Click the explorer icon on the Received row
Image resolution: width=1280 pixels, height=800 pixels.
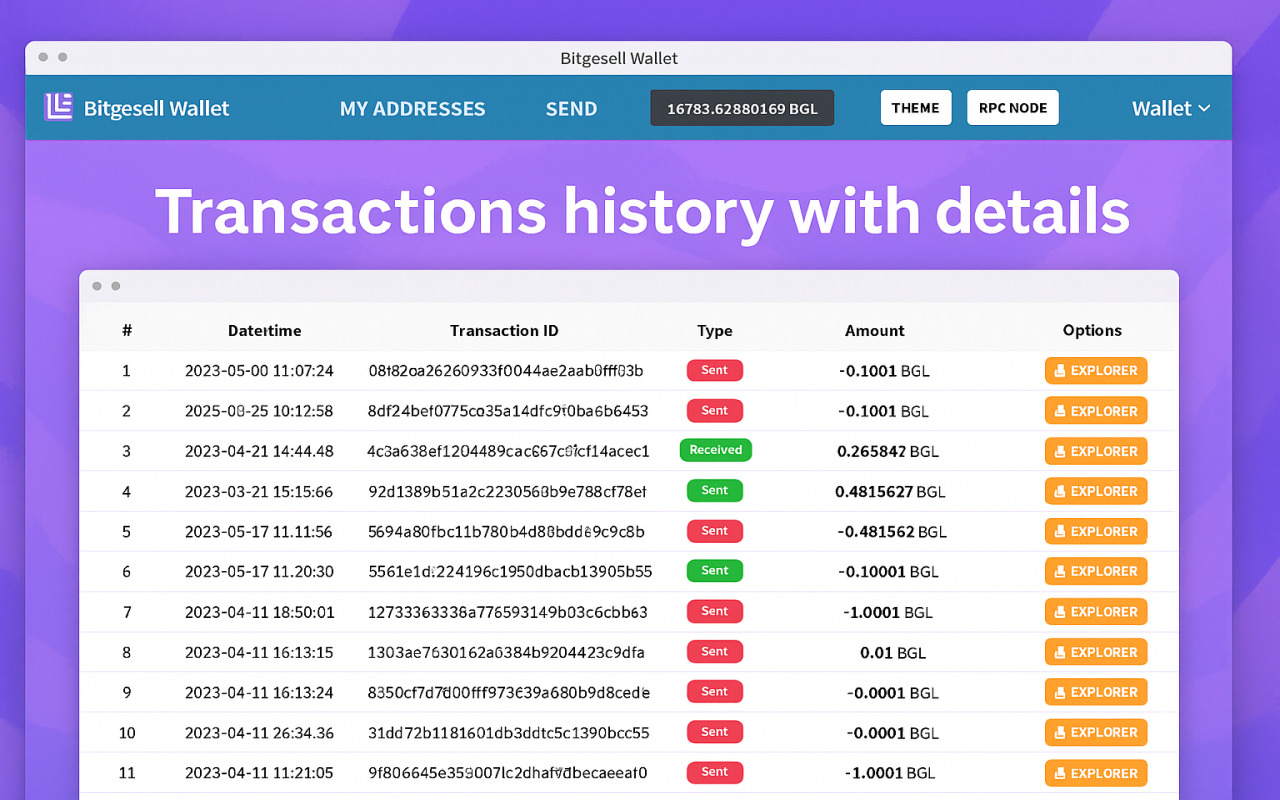pos(1060,450)
